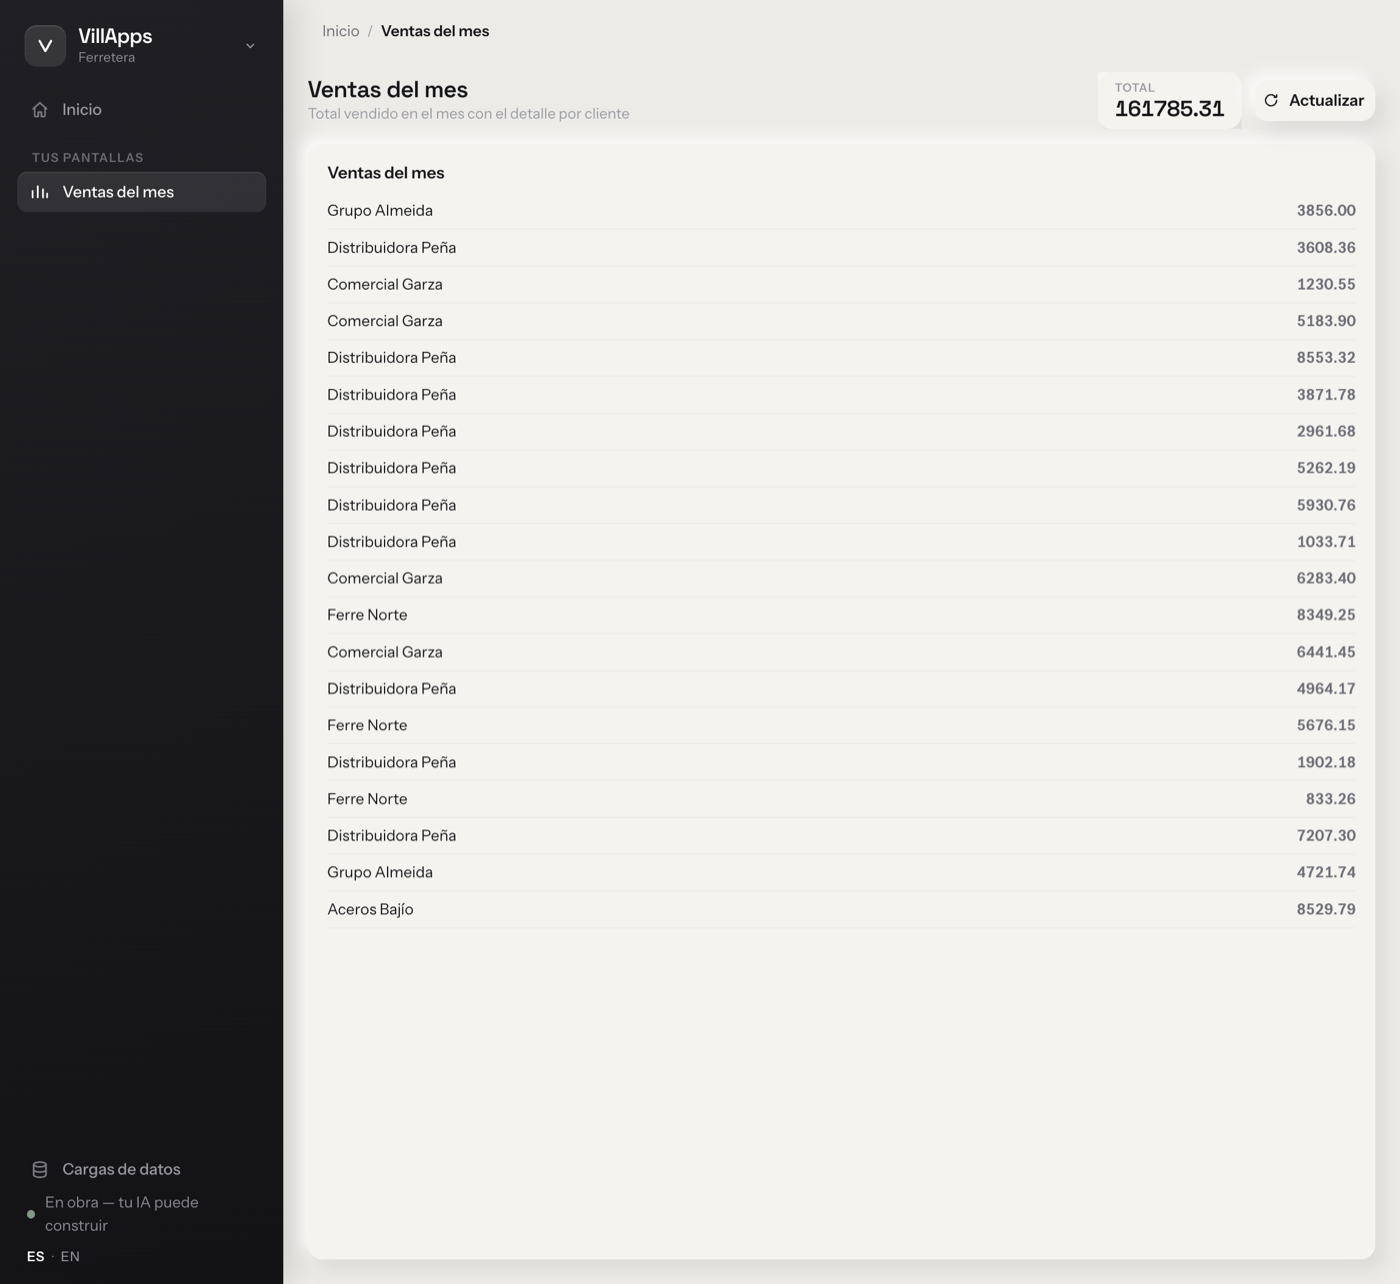The width and height of the screenshot is (1400, 1284).
Task: Click the bar chart icon in the sidebar
Action: [x=40, y=192]
